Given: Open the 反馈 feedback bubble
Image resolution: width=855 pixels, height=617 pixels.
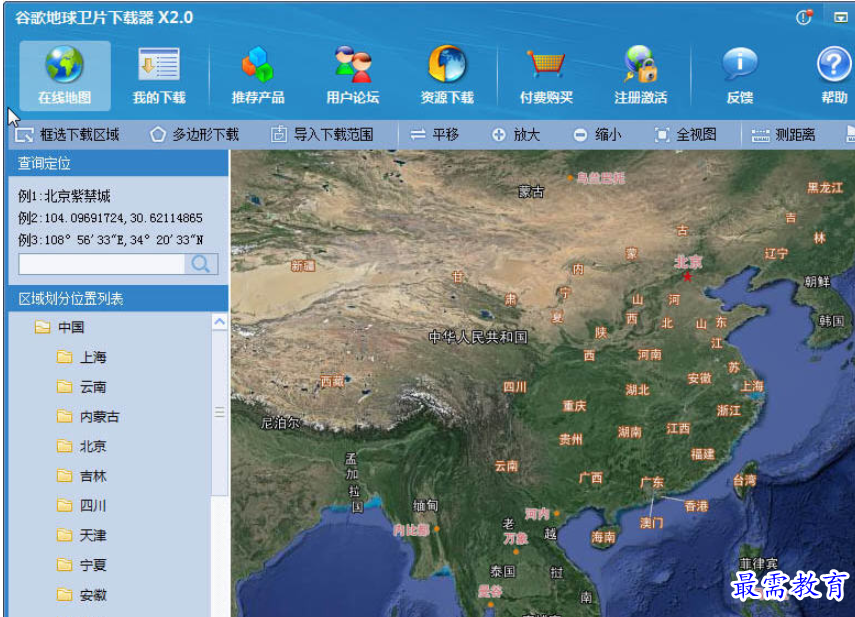Looking at the screenshot, I should 739,76.
